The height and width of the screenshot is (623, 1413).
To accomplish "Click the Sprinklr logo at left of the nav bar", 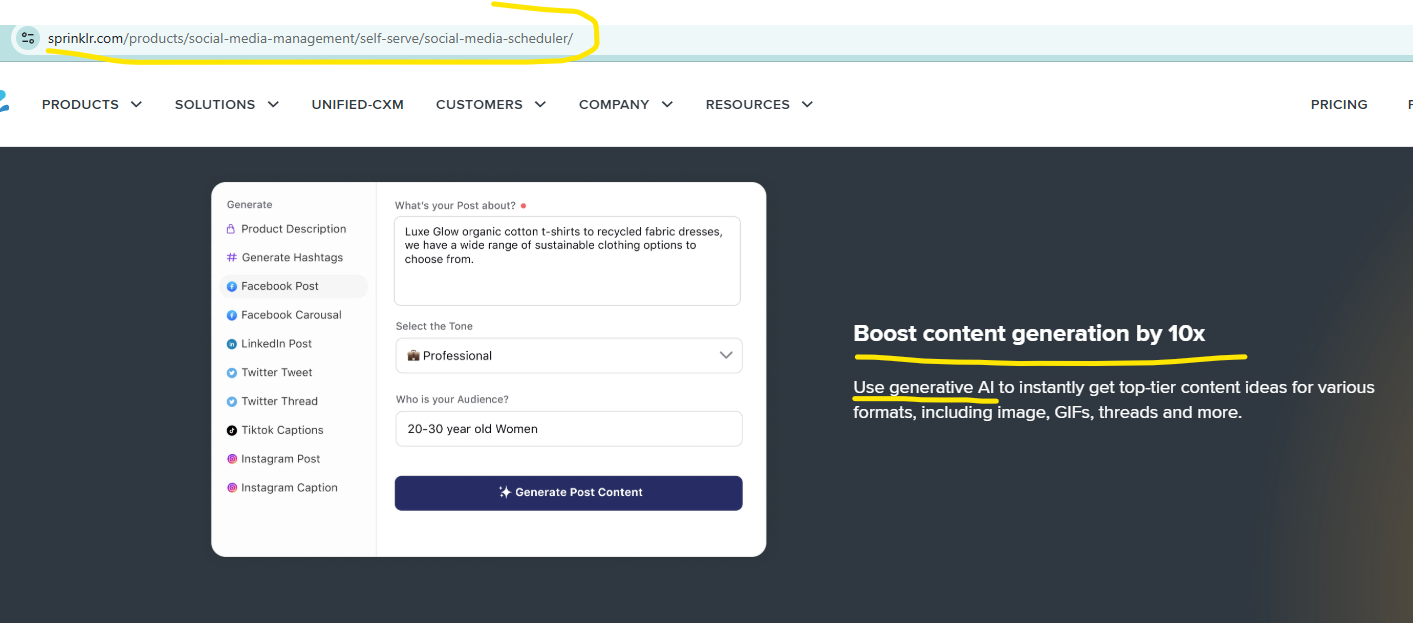I will click(x=3, y=102).
